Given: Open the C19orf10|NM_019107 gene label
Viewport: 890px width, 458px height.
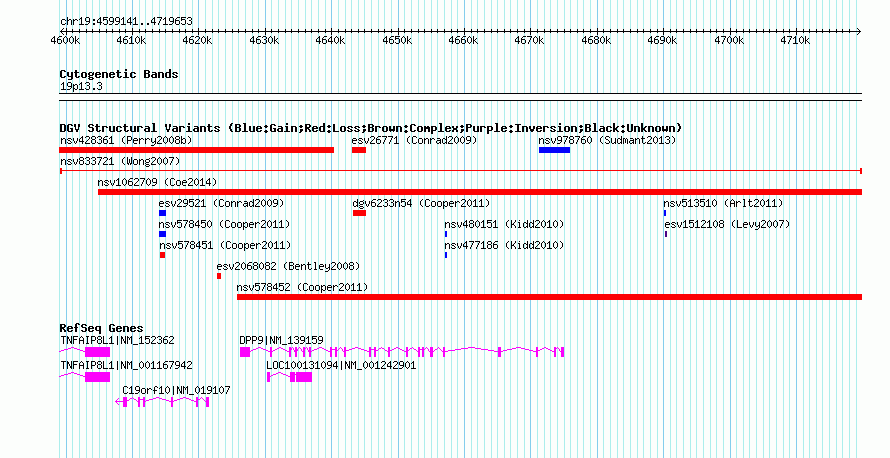Looking at the screenshot, I should [x=176, y=390].
